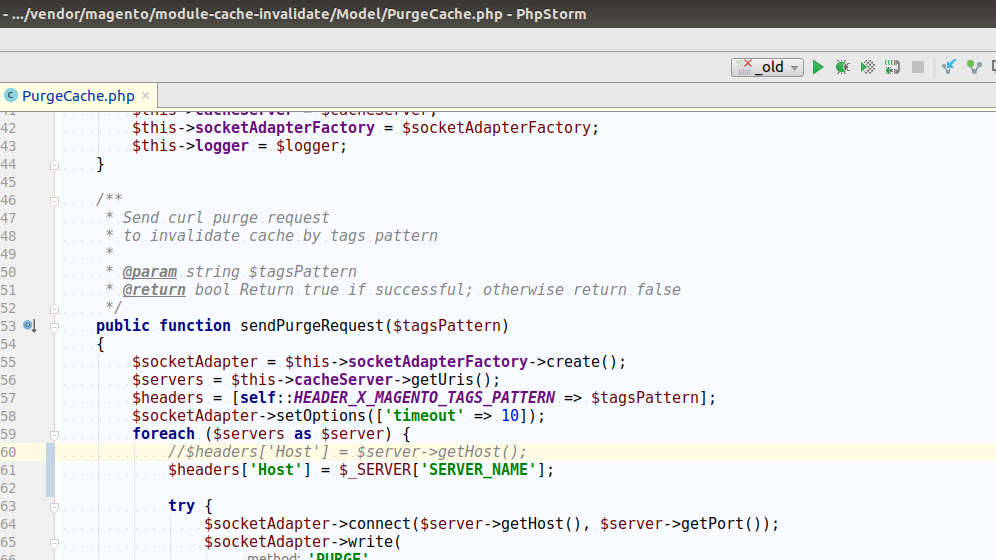Collapse the write( call fold at line 65

(x=54, y=543)
